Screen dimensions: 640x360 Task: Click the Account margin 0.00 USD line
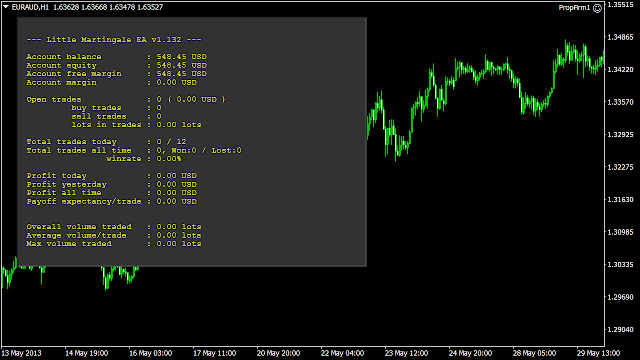pos(111,82)
